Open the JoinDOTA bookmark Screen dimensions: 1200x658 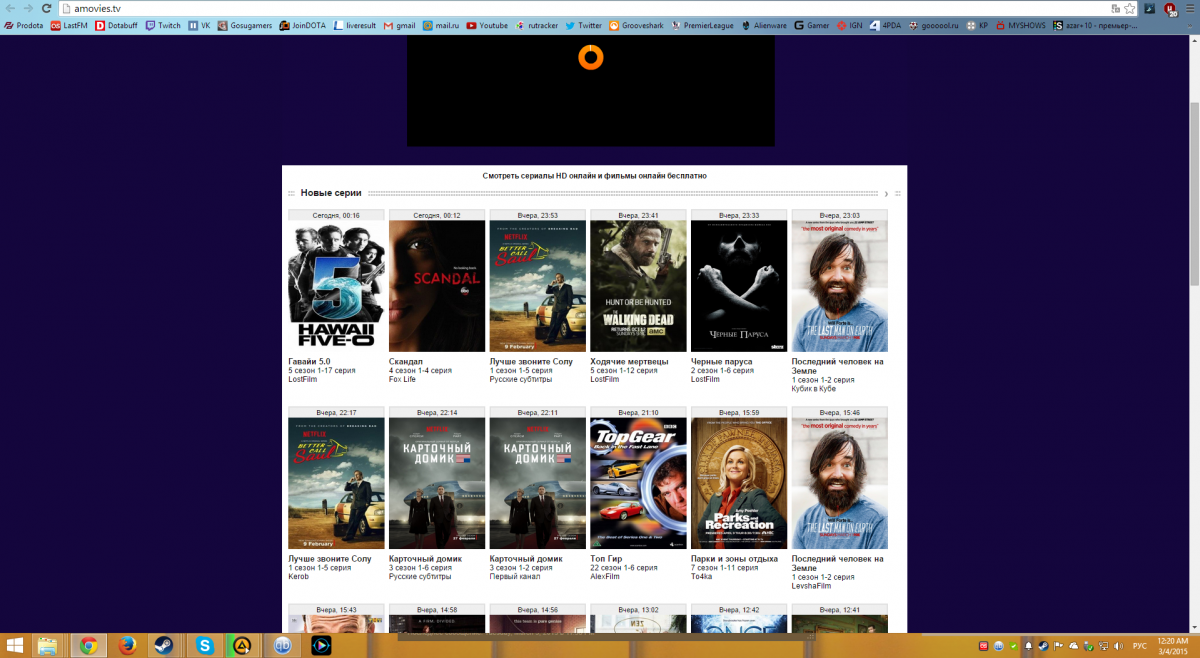pos(303,25)
